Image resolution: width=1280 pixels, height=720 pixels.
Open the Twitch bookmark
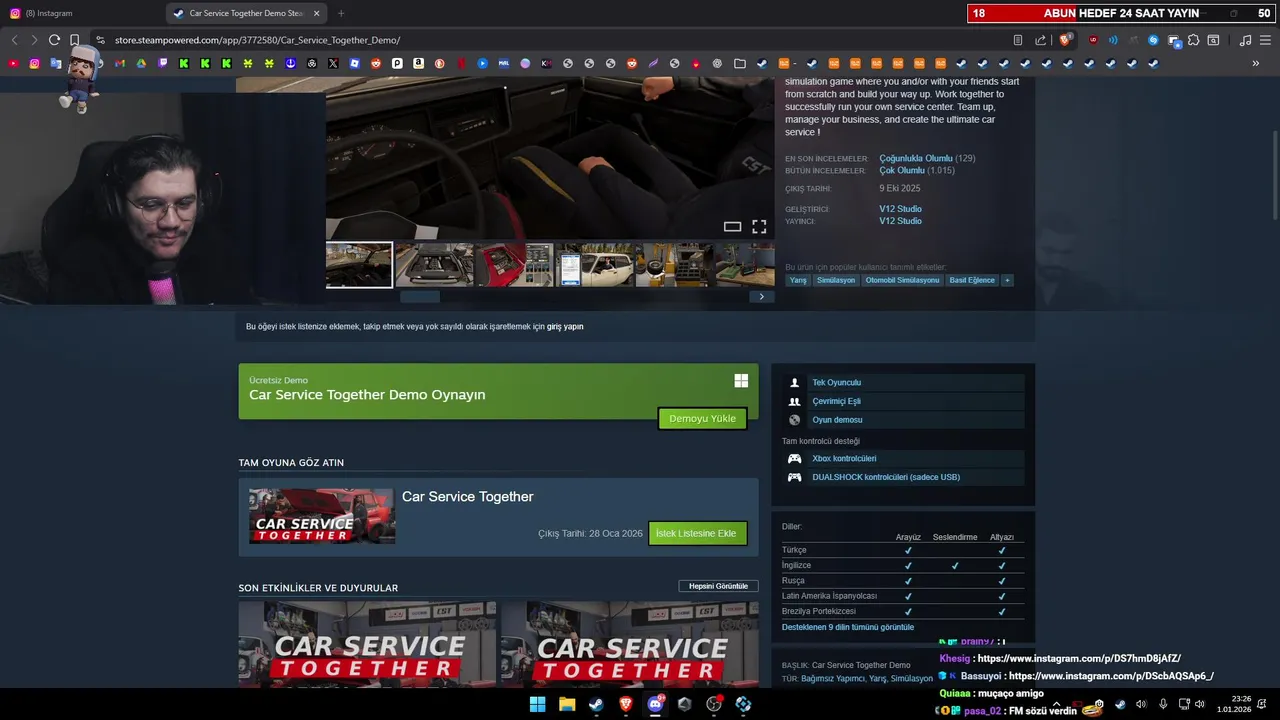pos(163,63)
